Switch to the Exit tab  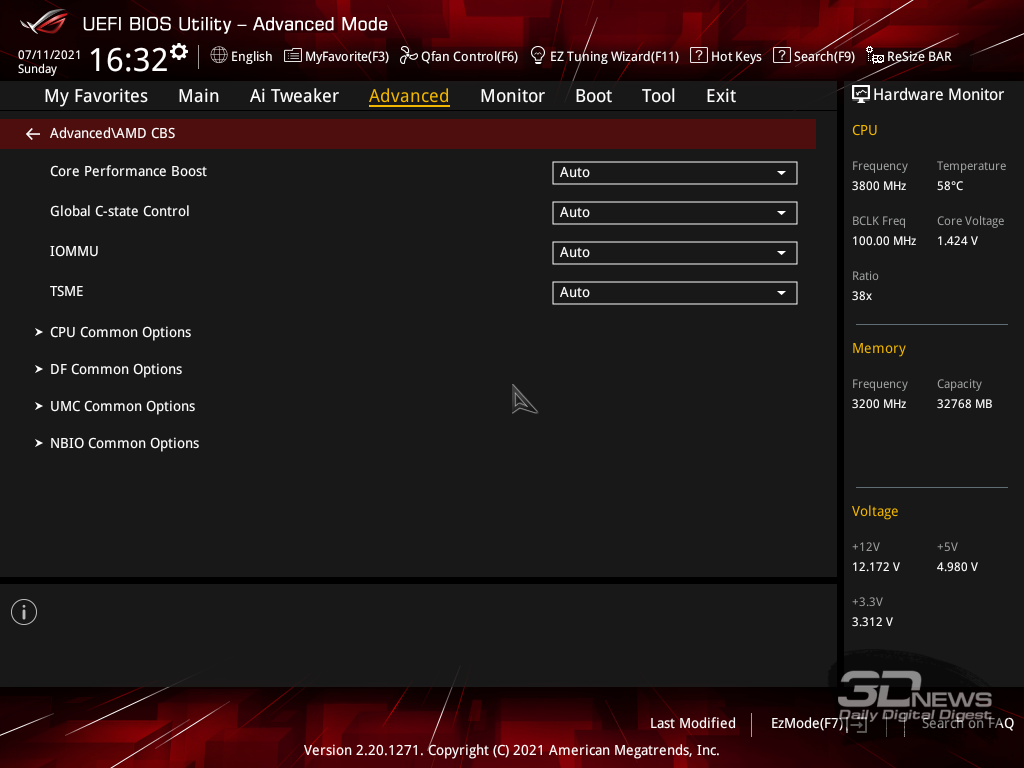pyautogui.click(x=721, y=96)
